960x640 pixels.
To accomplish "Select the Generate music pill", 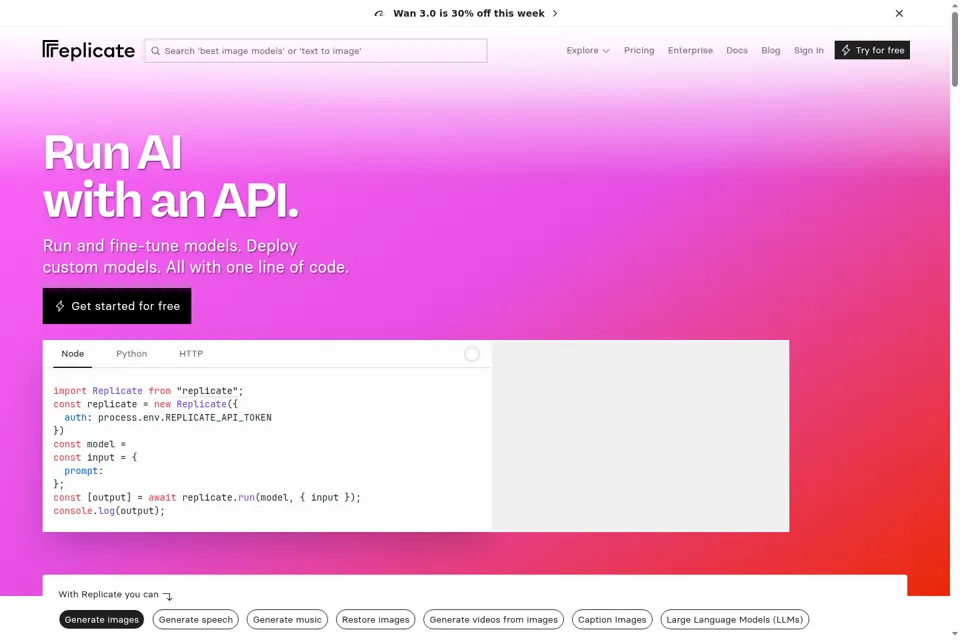I will pyautogui.click(x=287, y=619).
